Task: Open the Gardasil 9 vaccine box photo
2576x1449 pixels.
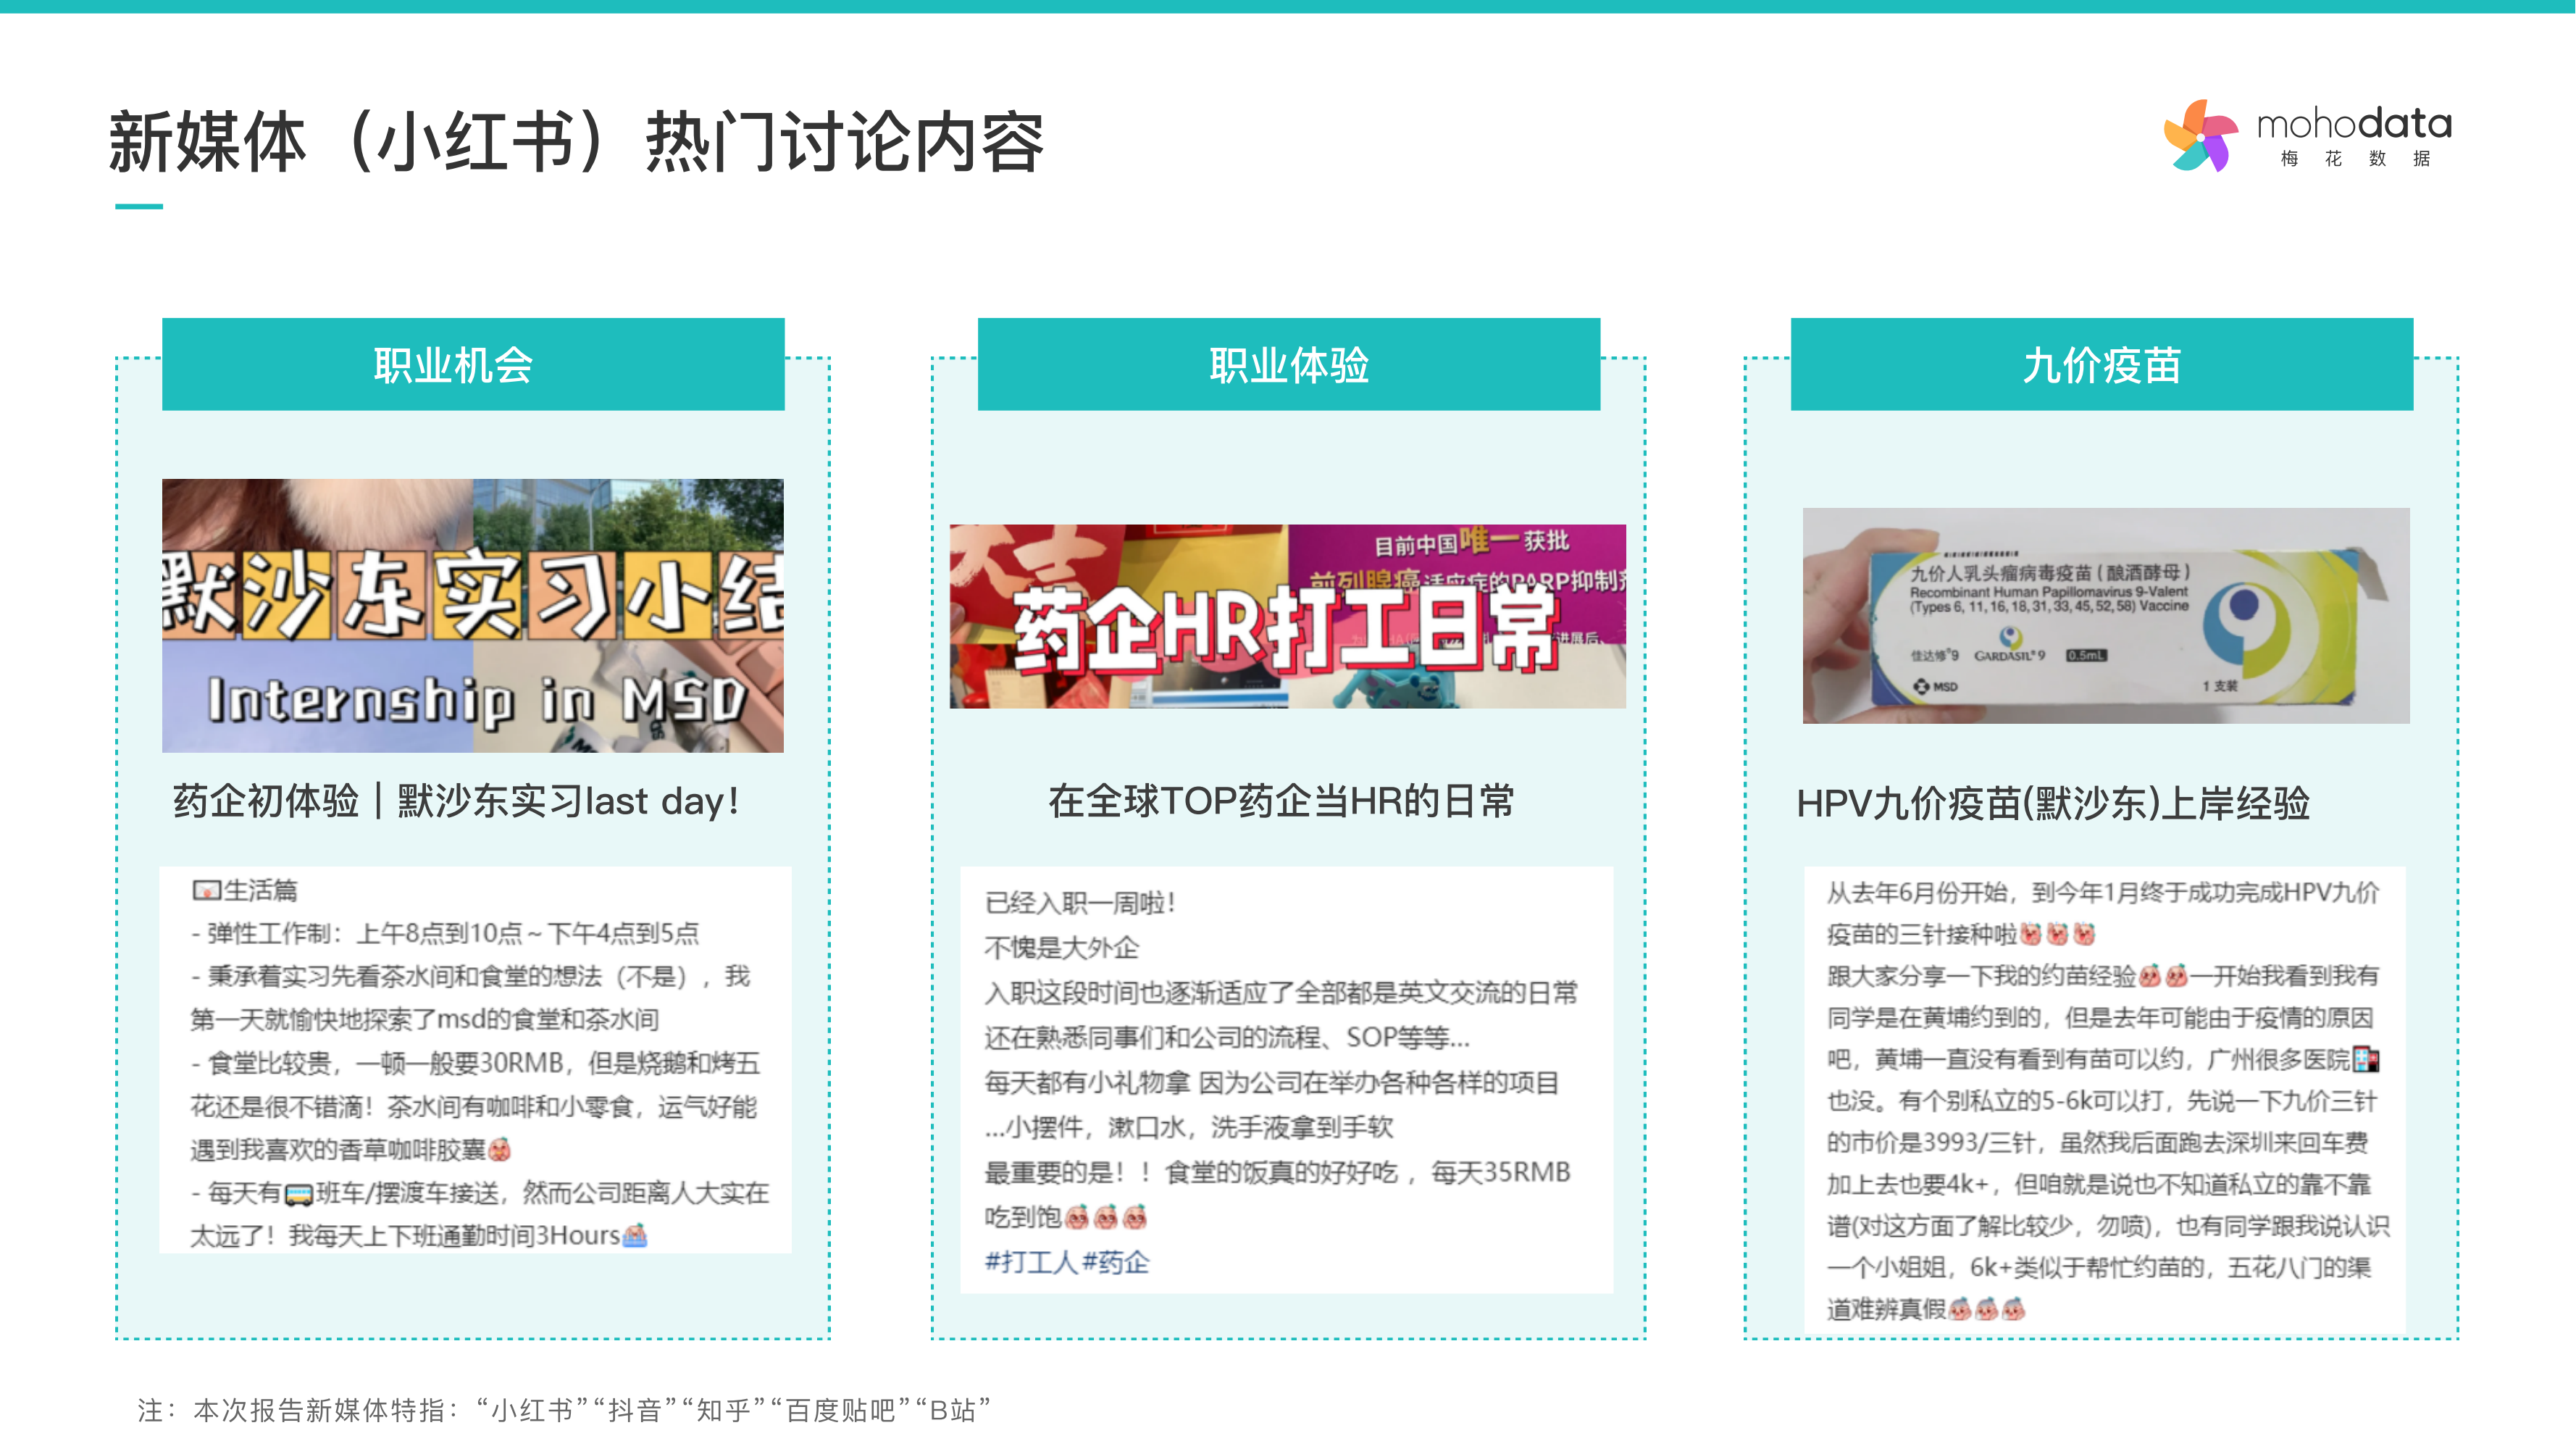Action: (x=2105, y=615)
